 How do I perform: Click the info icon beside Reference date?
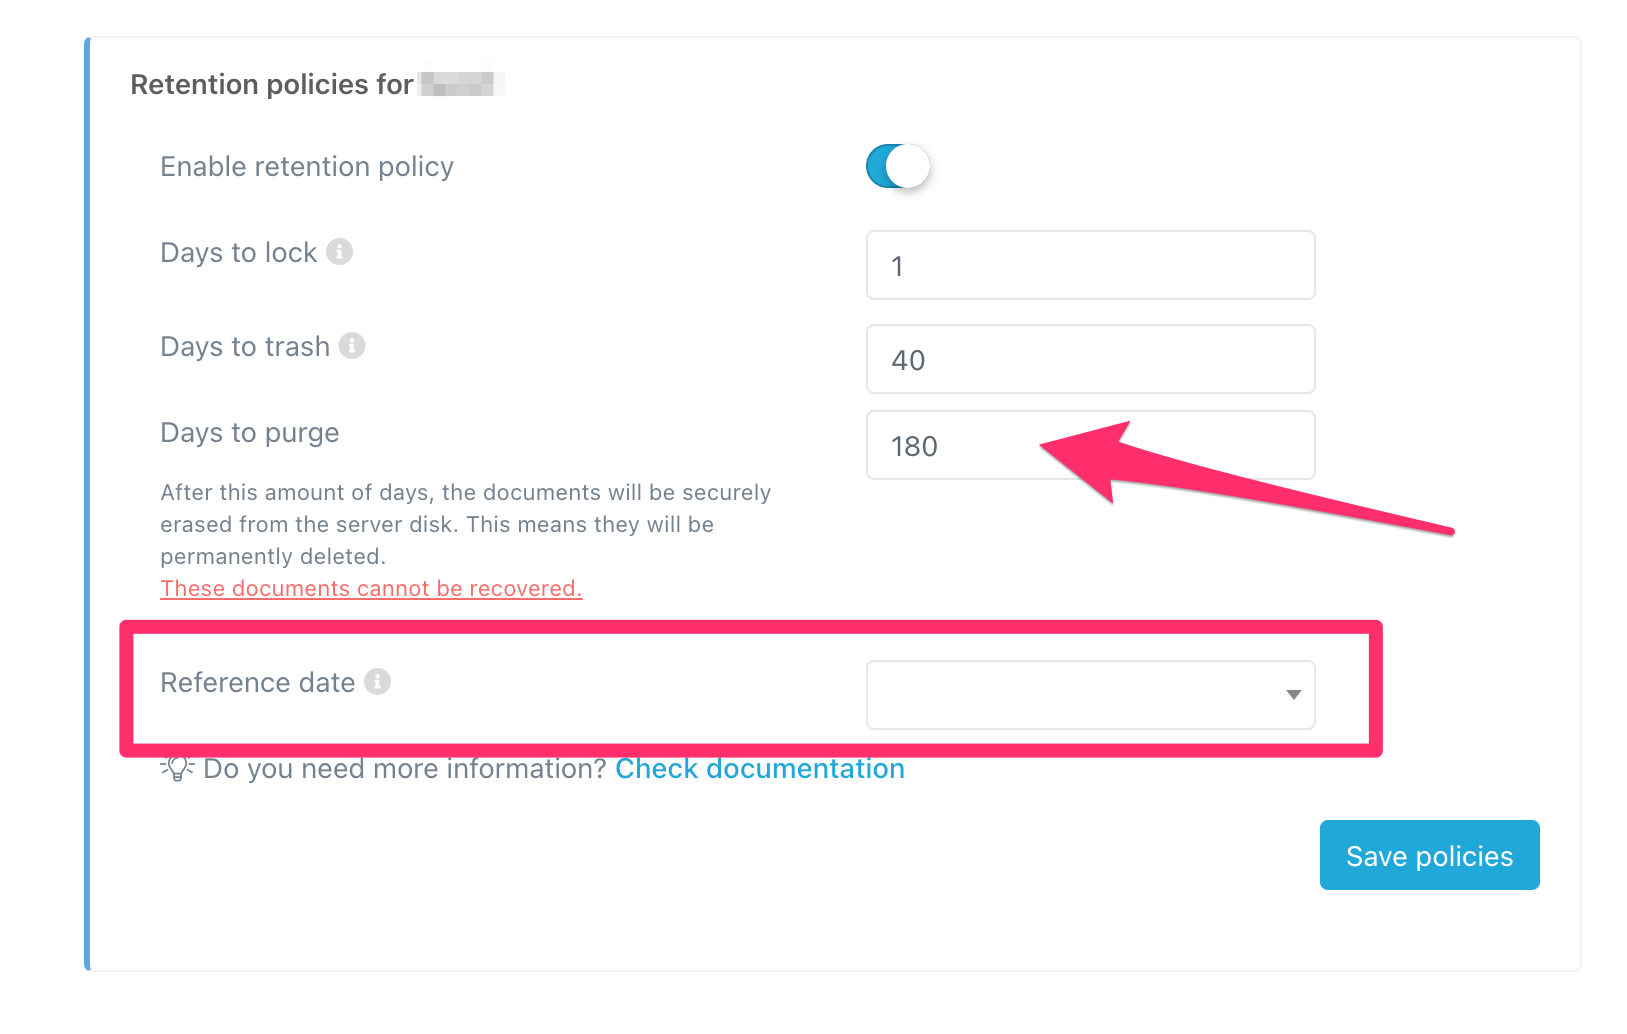click(x=377, y=682)
